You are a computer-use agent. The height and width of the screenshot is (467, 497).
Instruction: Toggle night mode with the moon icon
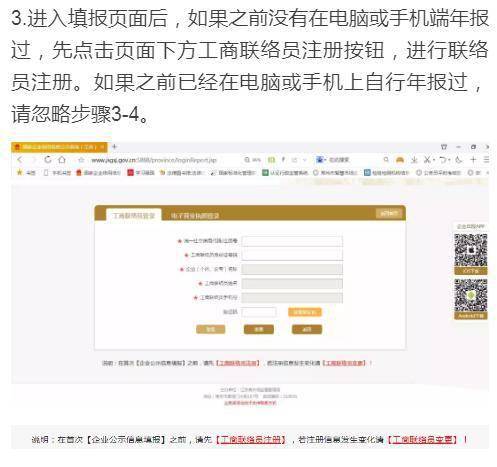point(459,160)
